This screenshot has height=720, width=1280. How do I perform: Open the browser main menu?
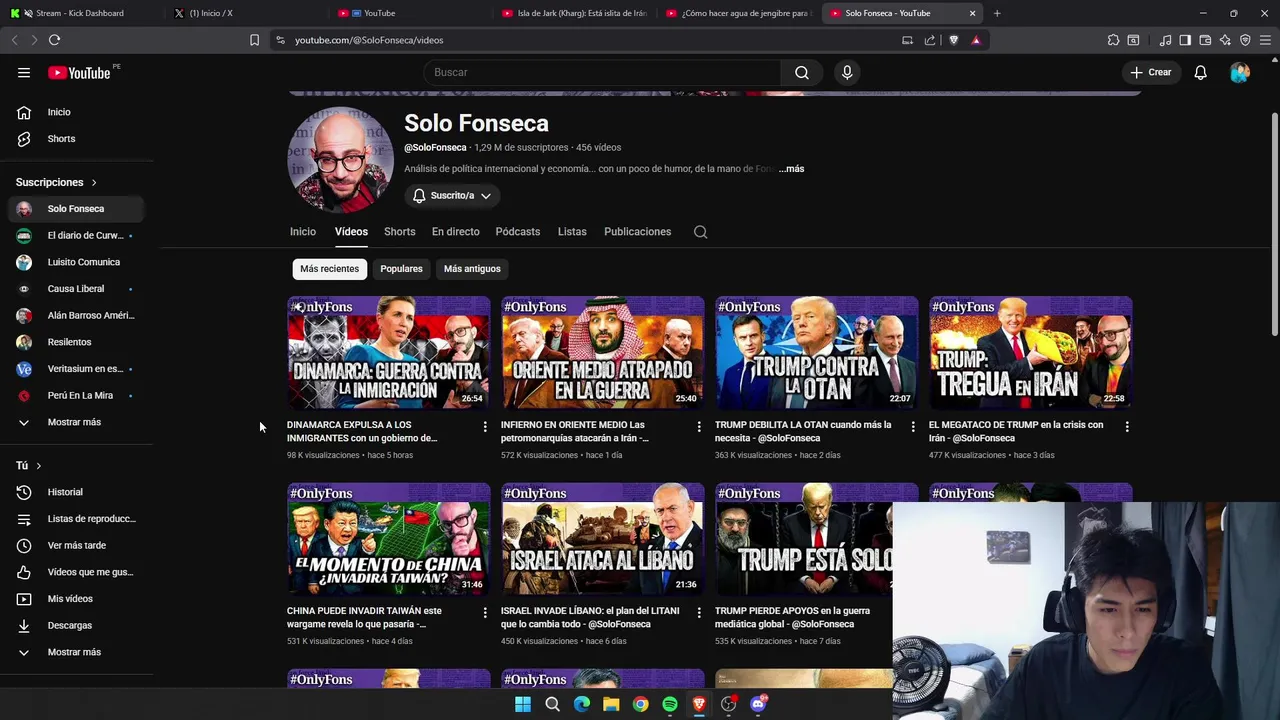(x=1265, y=40)
